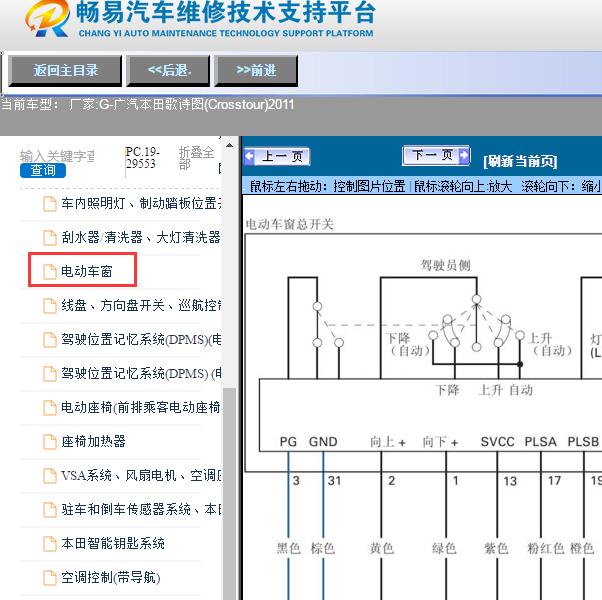Click pin number 31 in diagram

(x=334, y=481)
